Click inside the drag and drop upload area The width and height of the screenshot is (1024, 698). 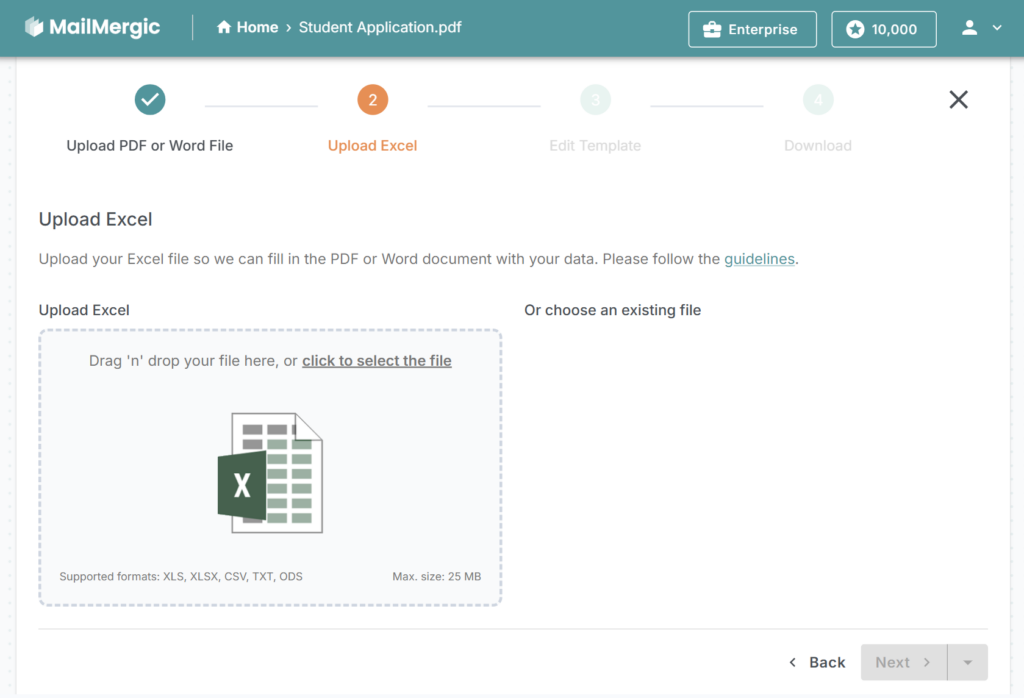270,470
